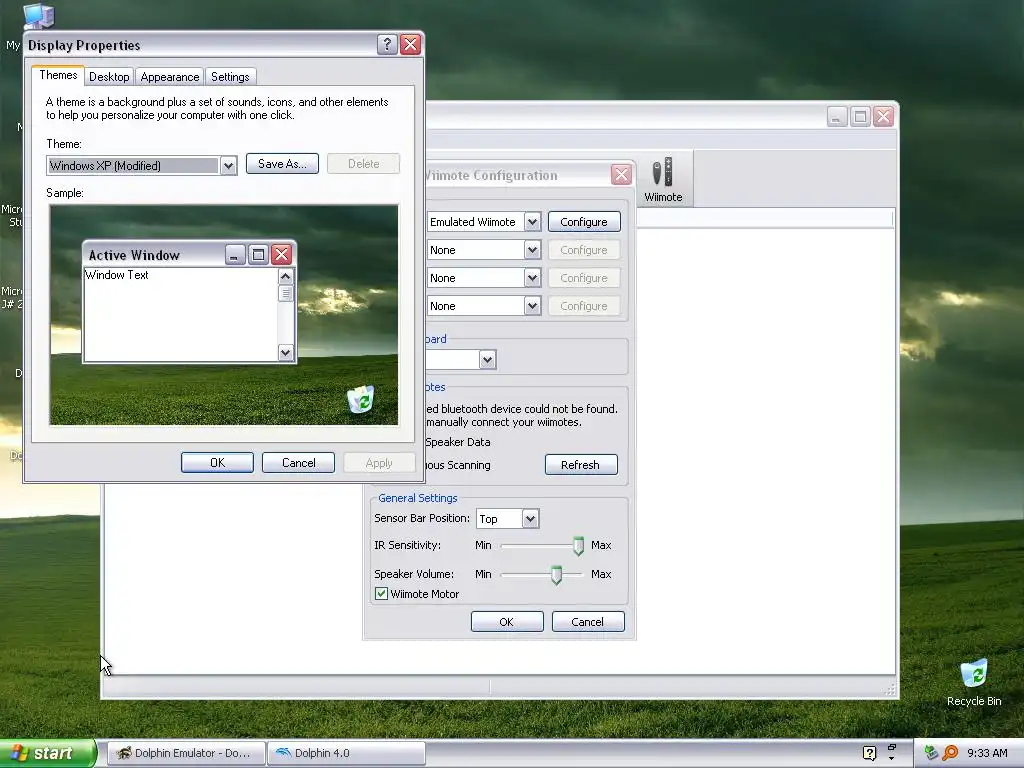
Task: Click Cancel in Wiimote Configuration
Action: (588, 622)
